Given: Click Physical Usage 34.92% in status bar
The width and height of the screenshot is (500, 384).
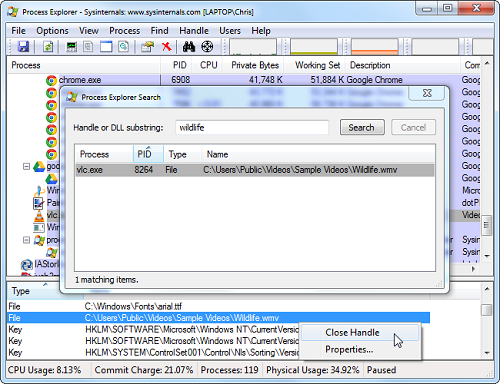Looking at the screenshot, I should (x=312, y=370).
